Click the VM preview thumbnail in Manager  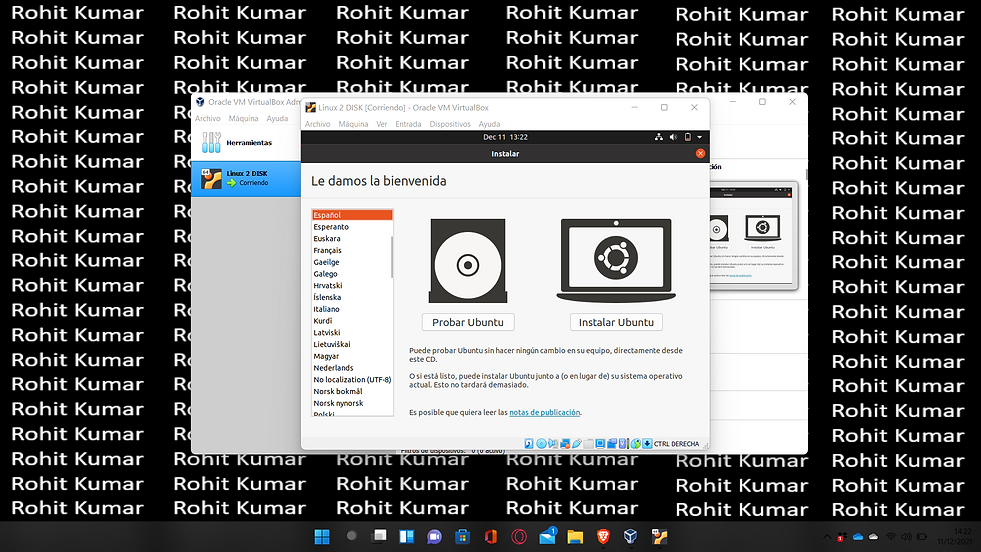click(754, 236)
